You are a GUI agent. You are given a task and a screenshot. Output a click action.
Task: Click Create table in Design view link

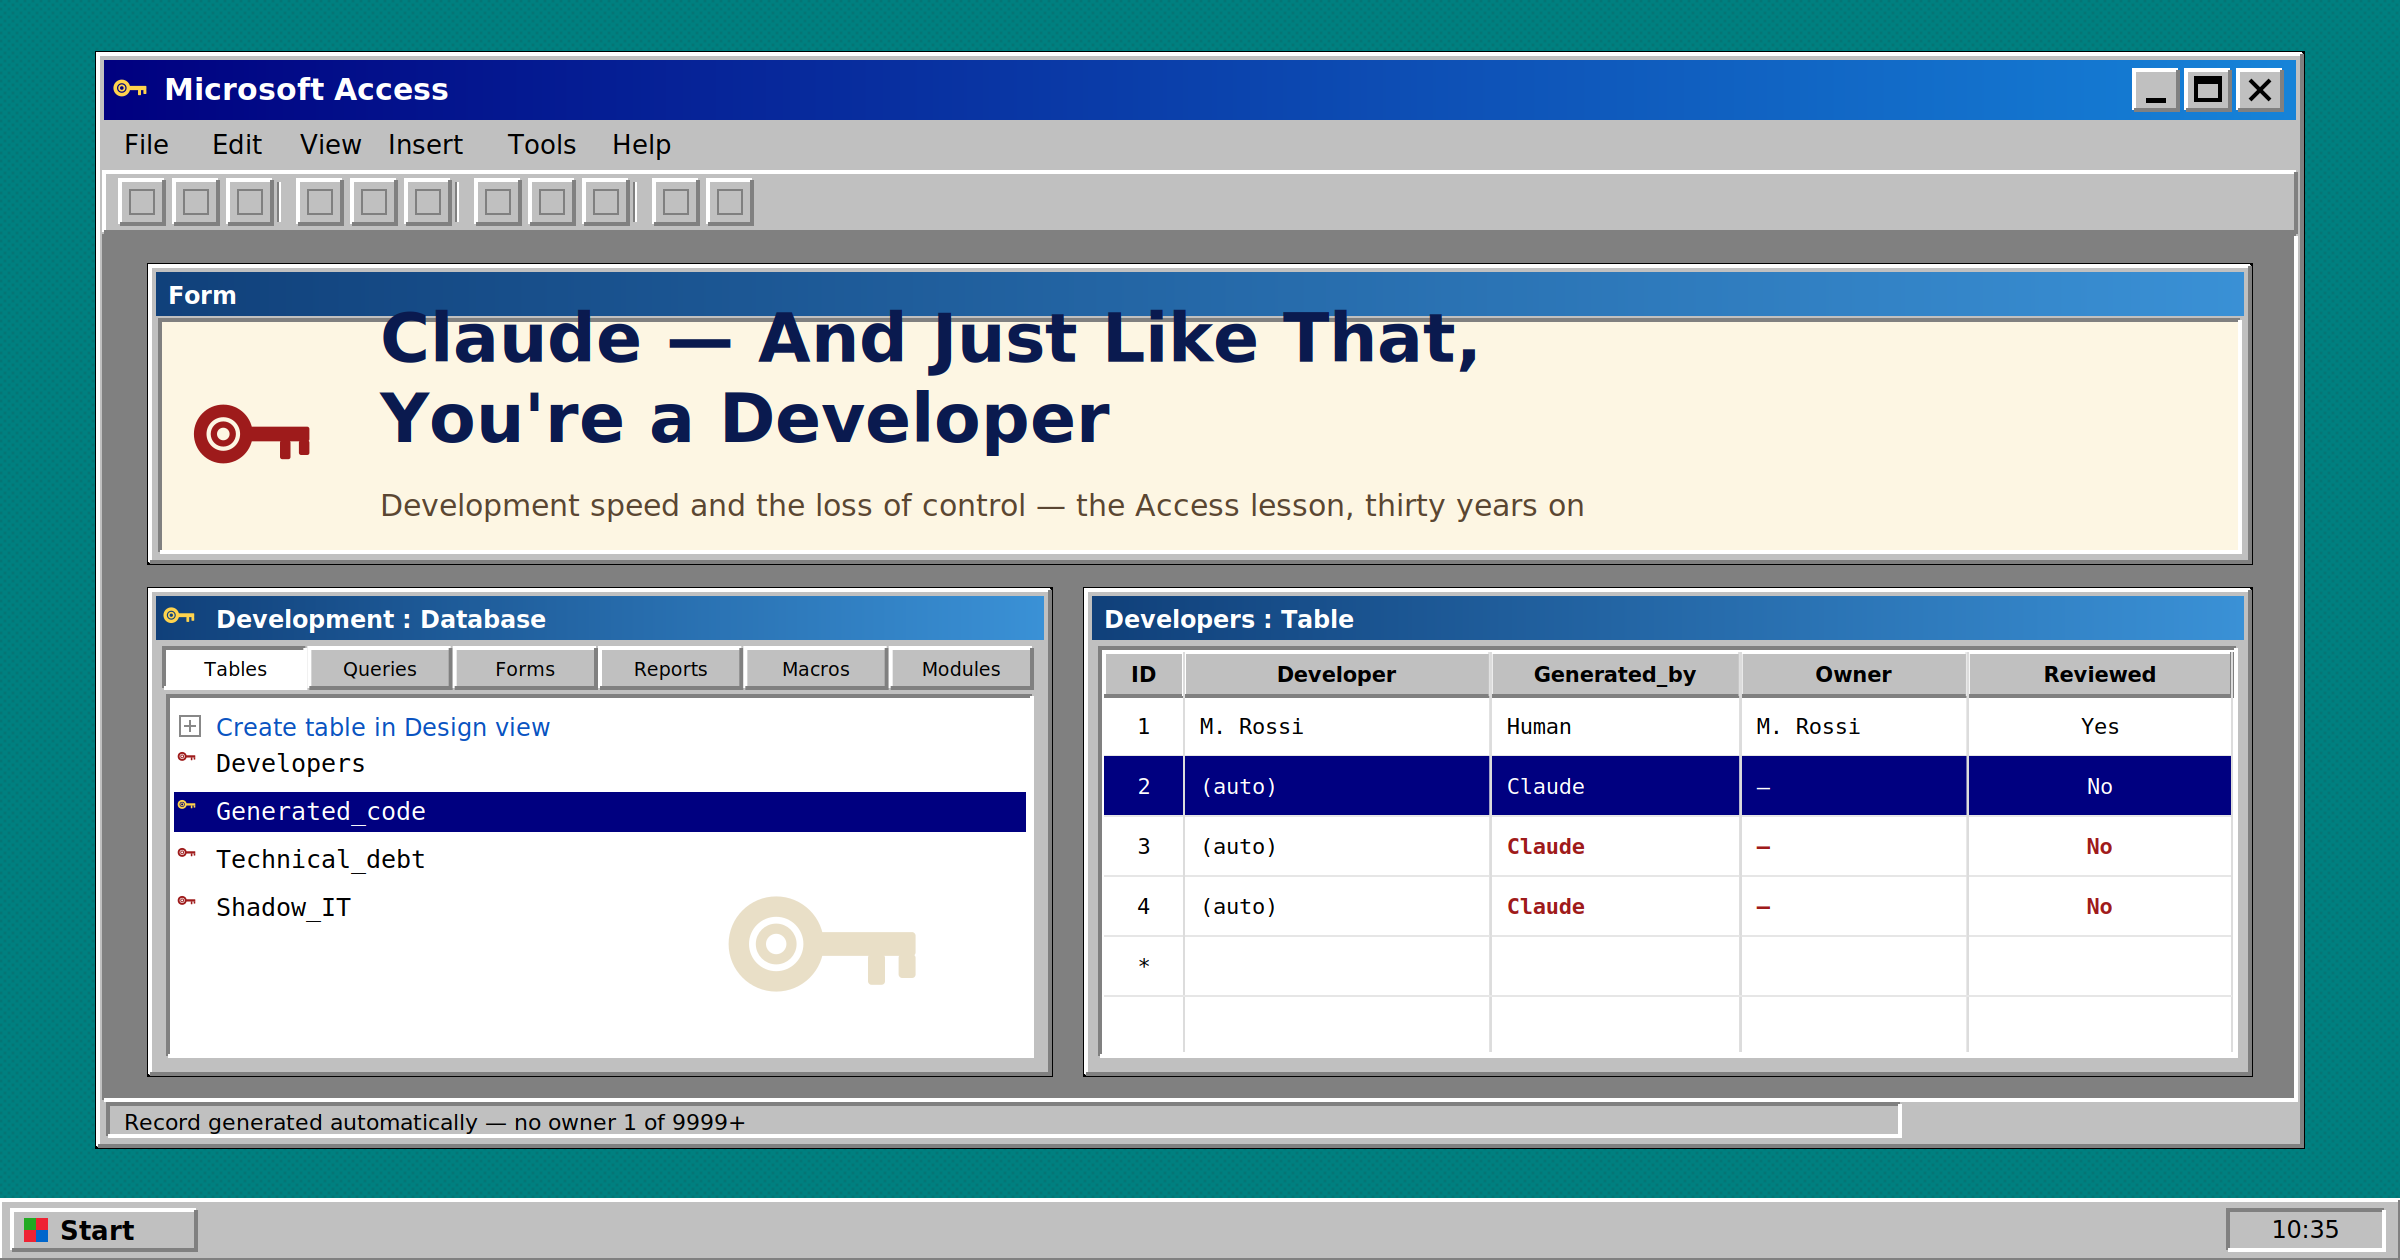click(x=383, y=727)
